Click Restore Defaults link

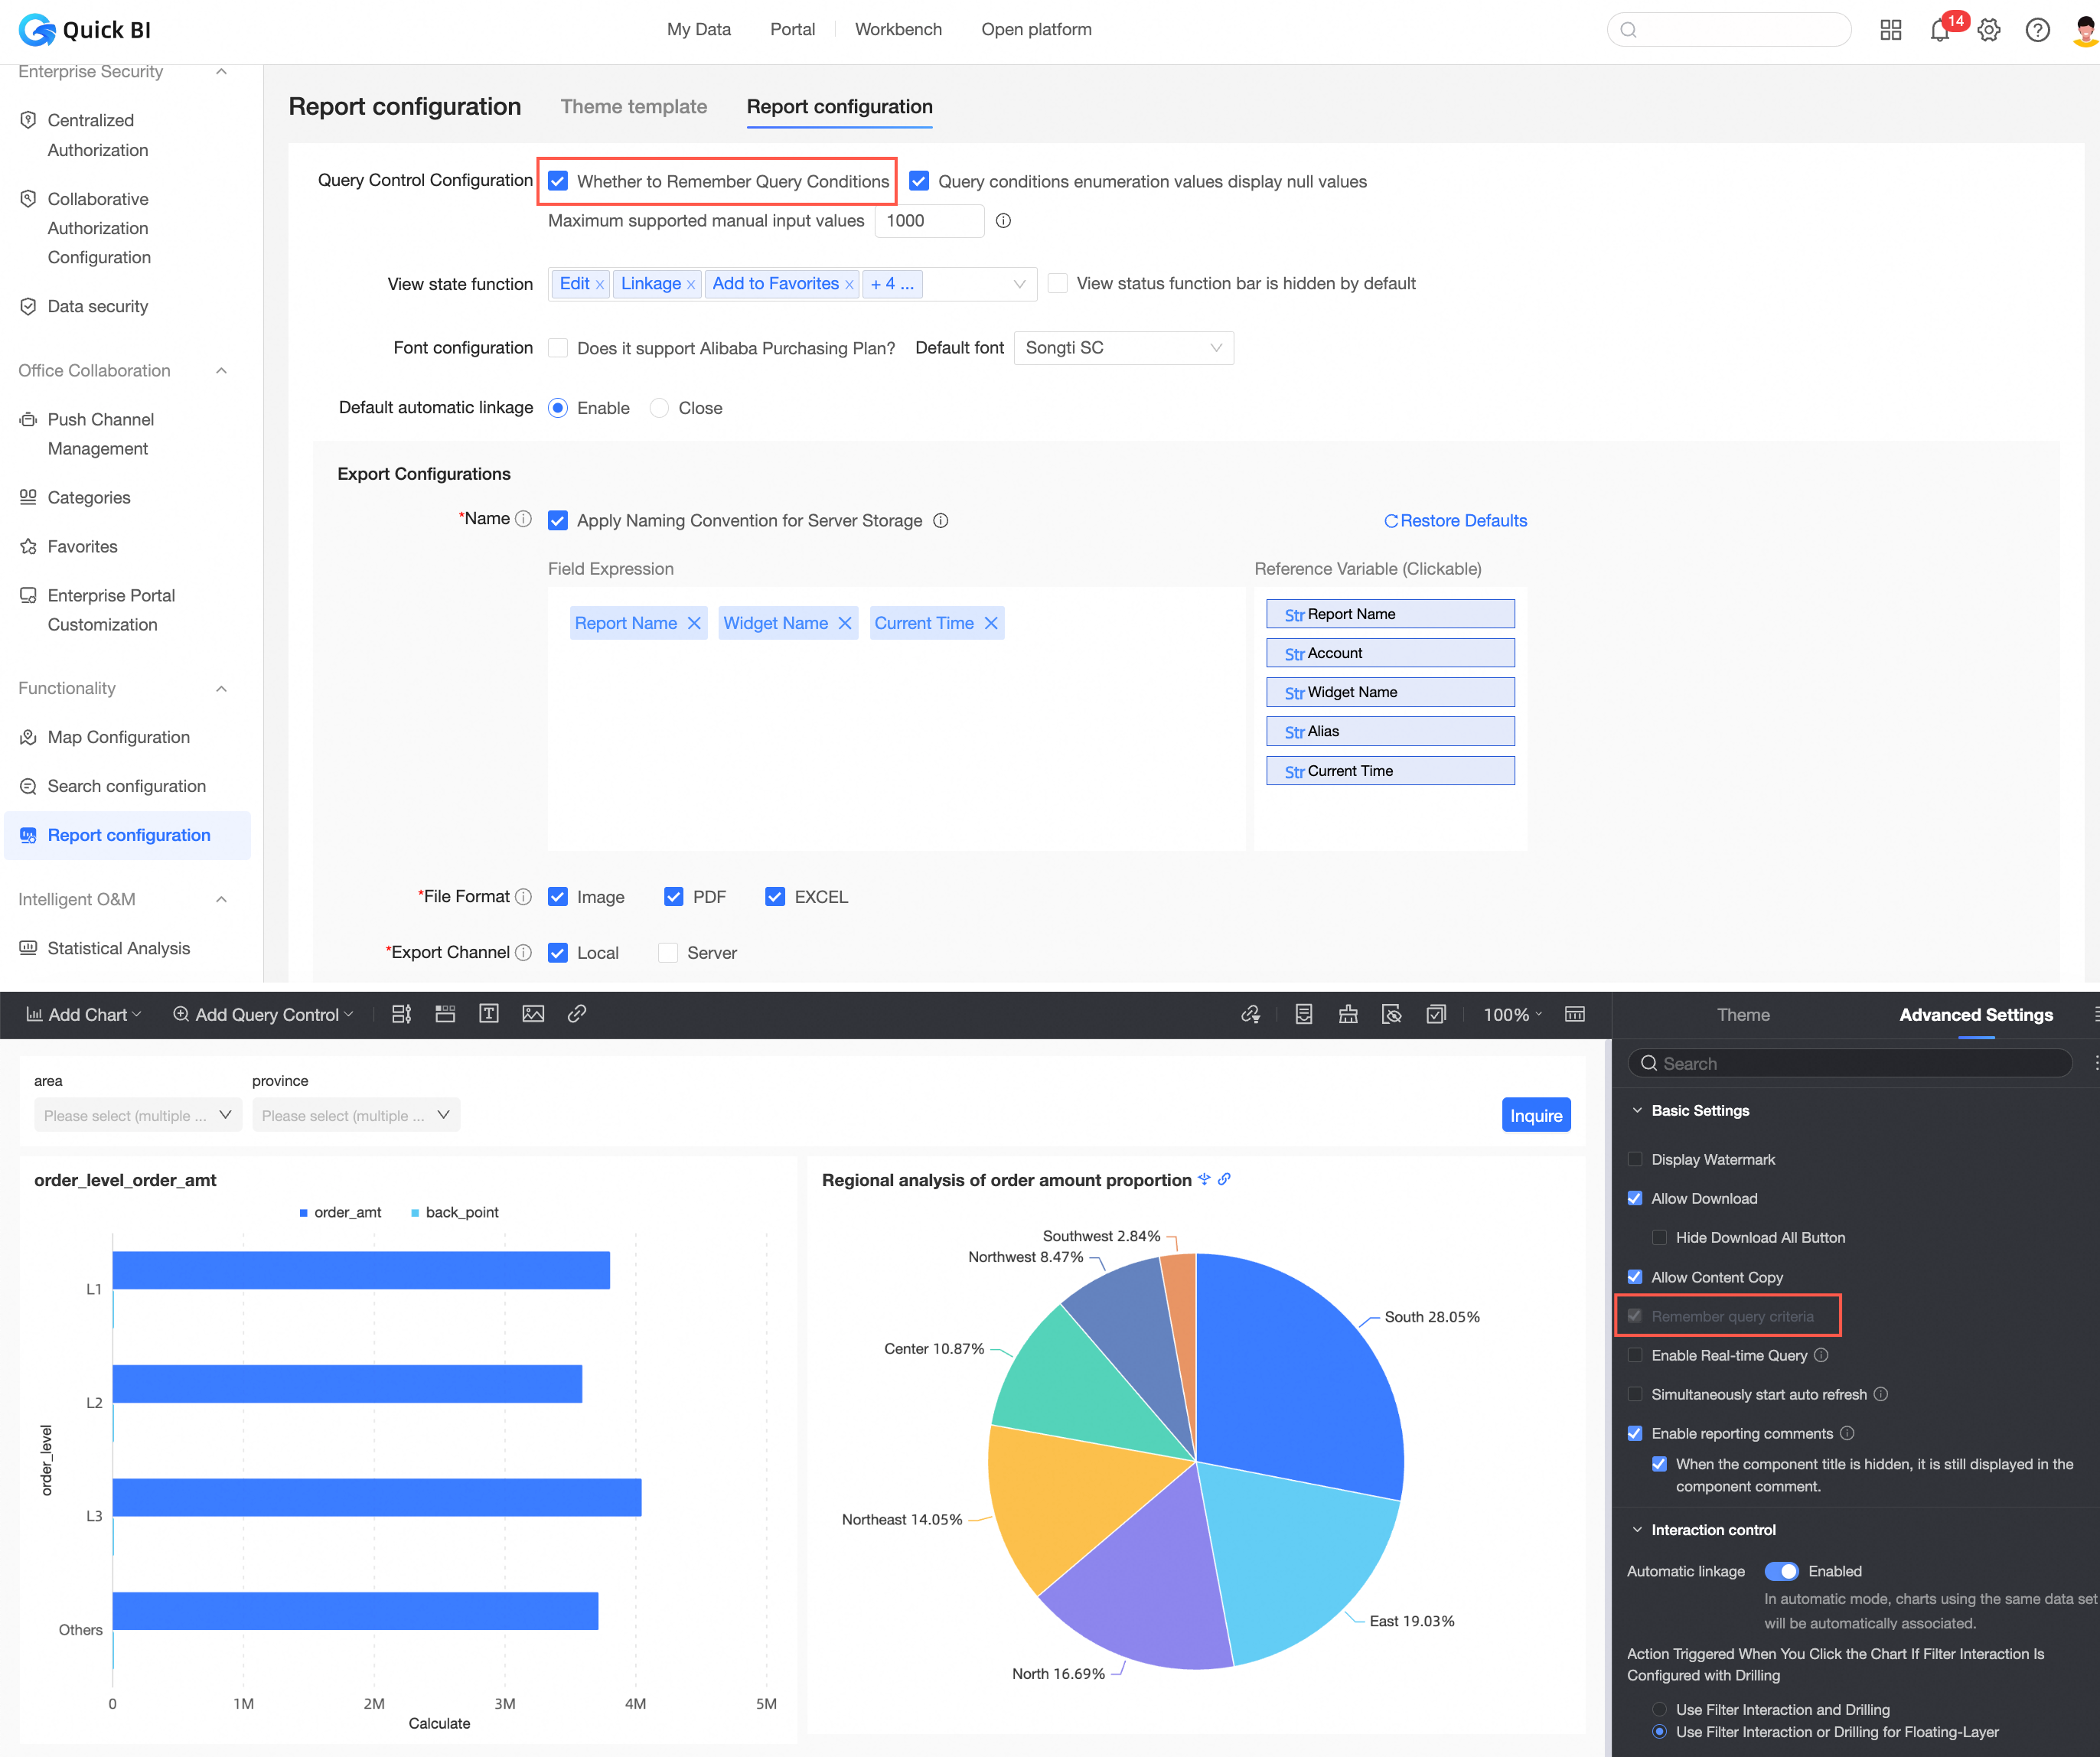[1455, 520]
